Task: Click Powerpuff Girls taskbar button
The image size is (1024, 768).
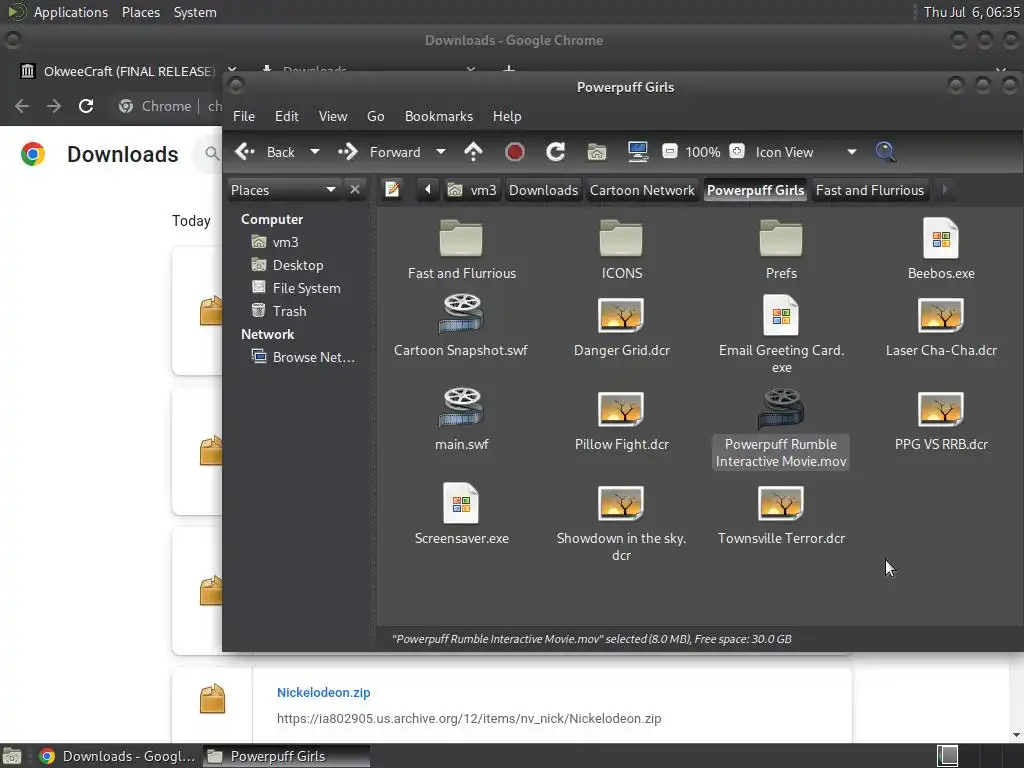Action: click(286, 756)
